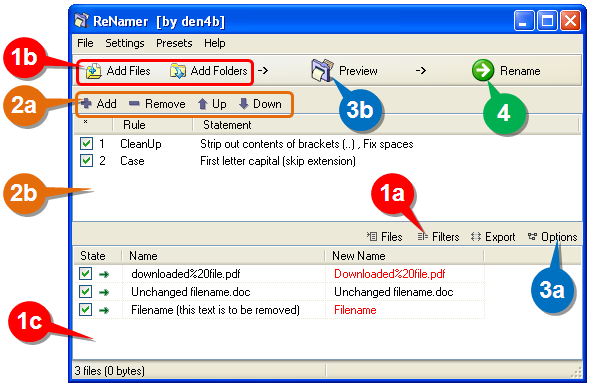Open the Help menu

(x=215, y=43)
